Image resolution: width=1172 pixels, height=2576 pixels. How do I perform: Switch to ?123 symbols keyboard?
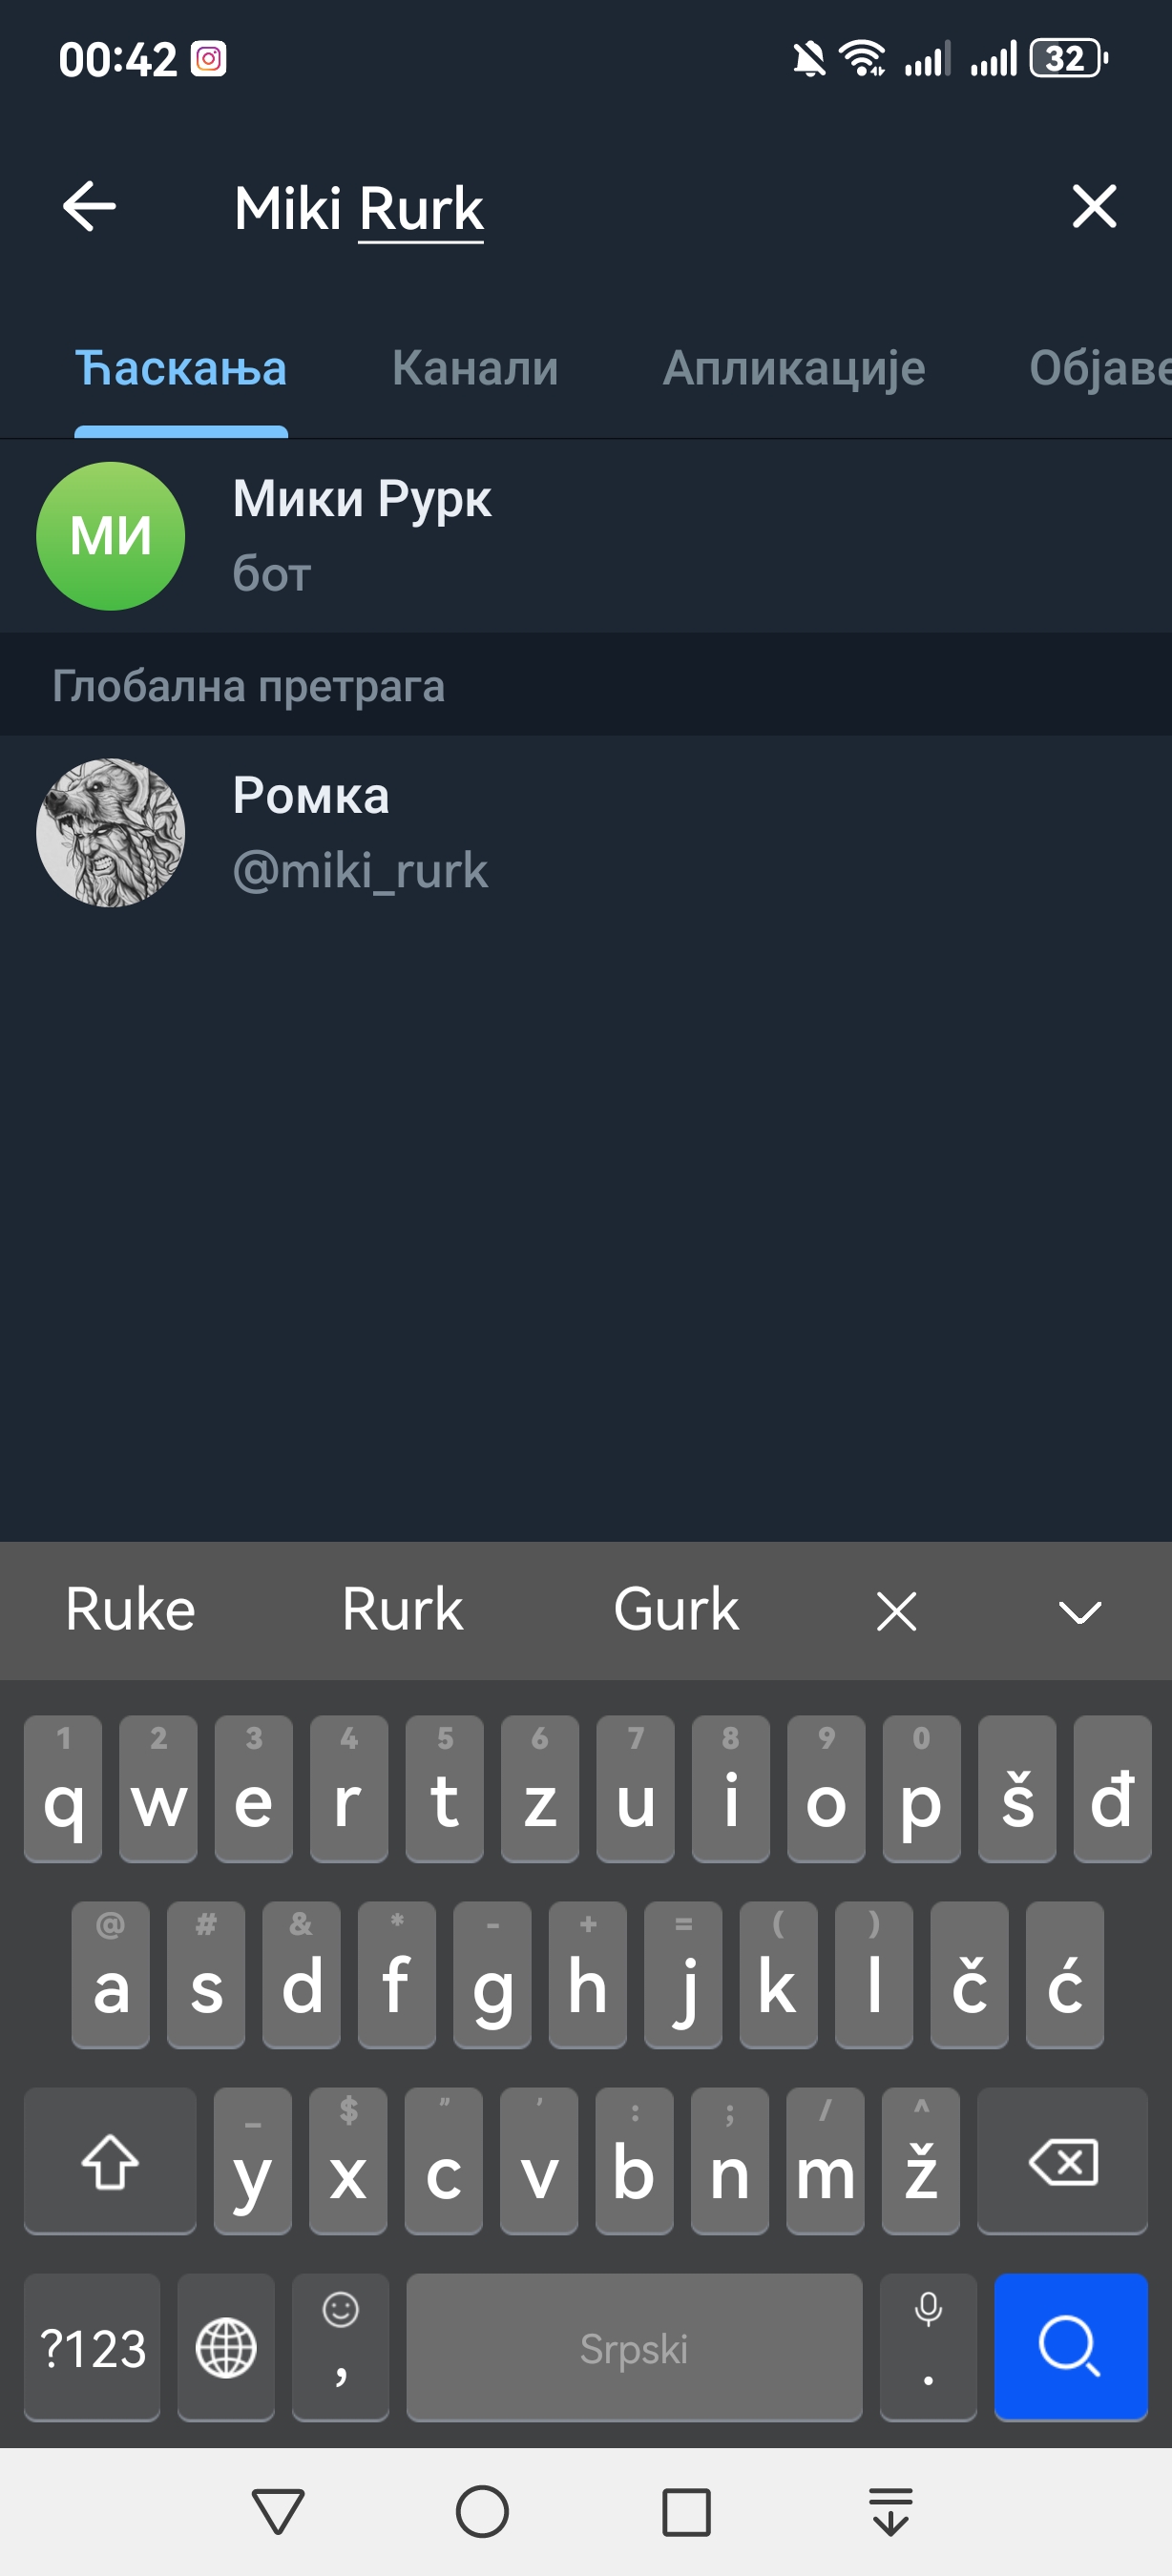point(93,2347)
